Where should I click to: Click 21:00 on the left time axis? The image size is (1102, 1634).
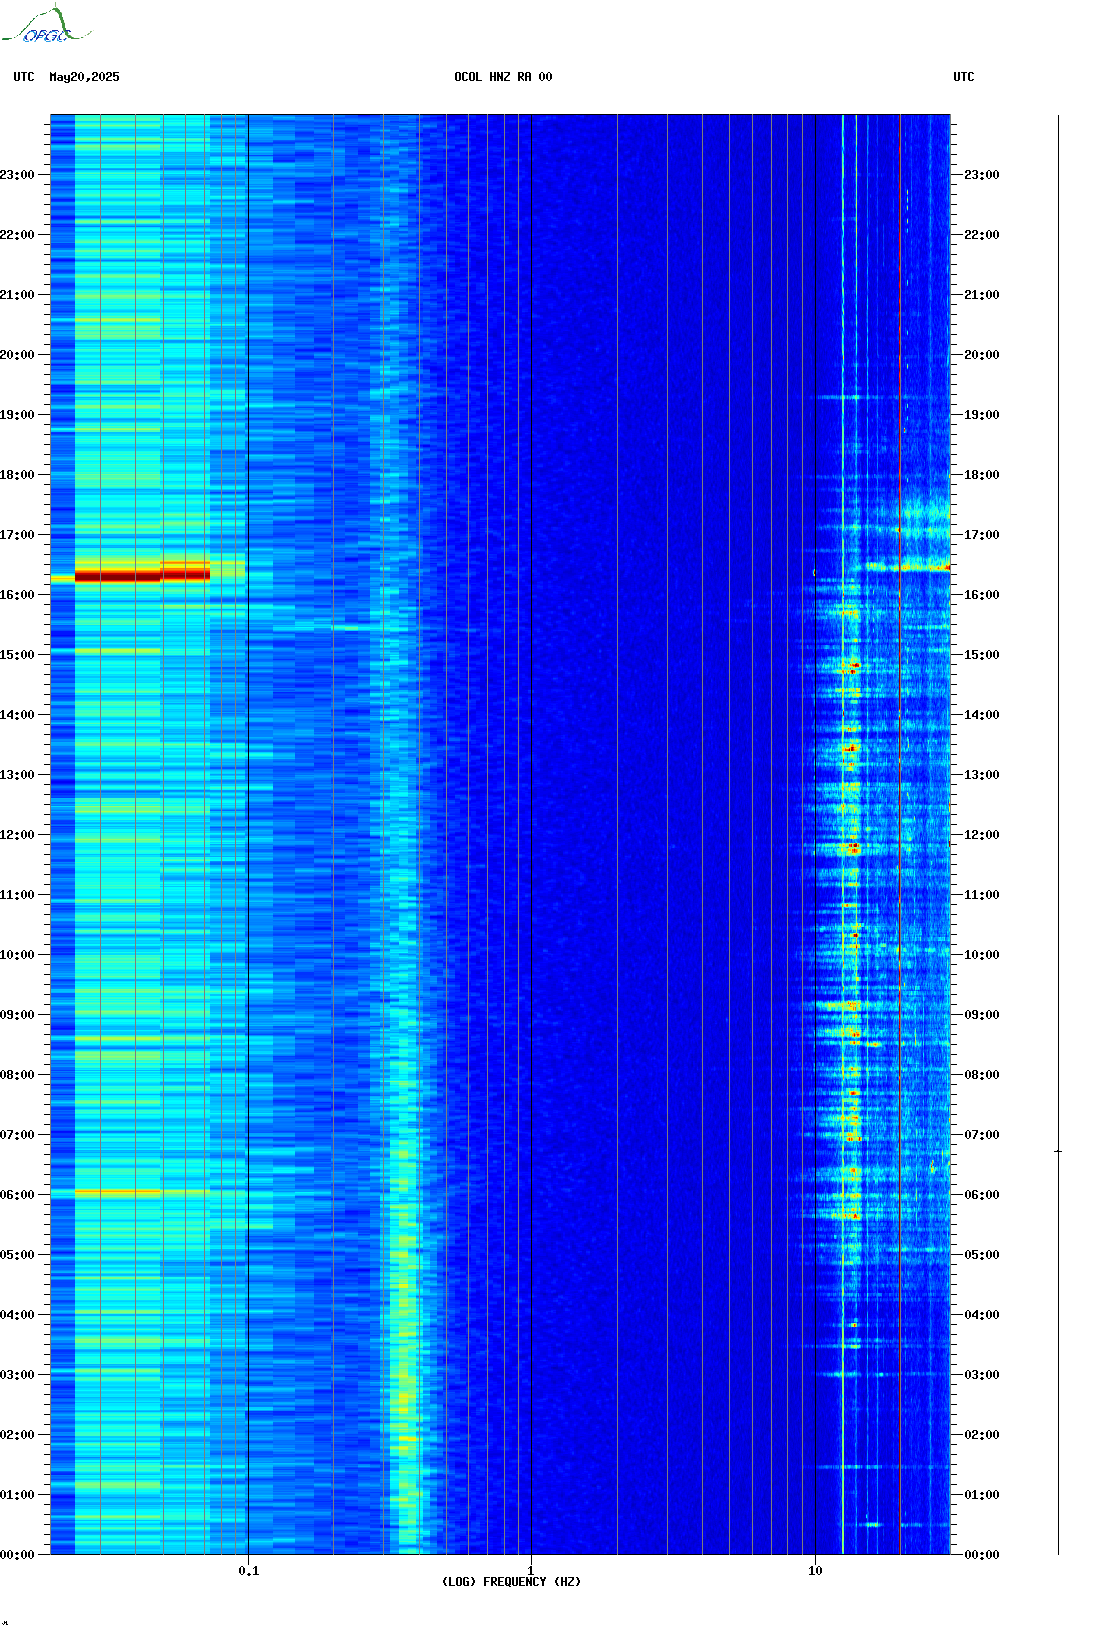click(x=17, y=295)
